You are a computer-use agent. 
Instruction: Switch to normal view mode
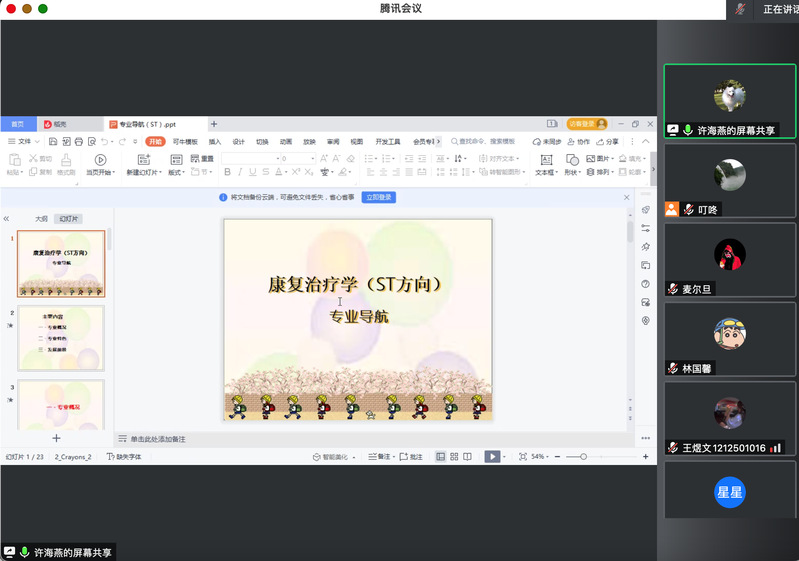pos(441,456)
